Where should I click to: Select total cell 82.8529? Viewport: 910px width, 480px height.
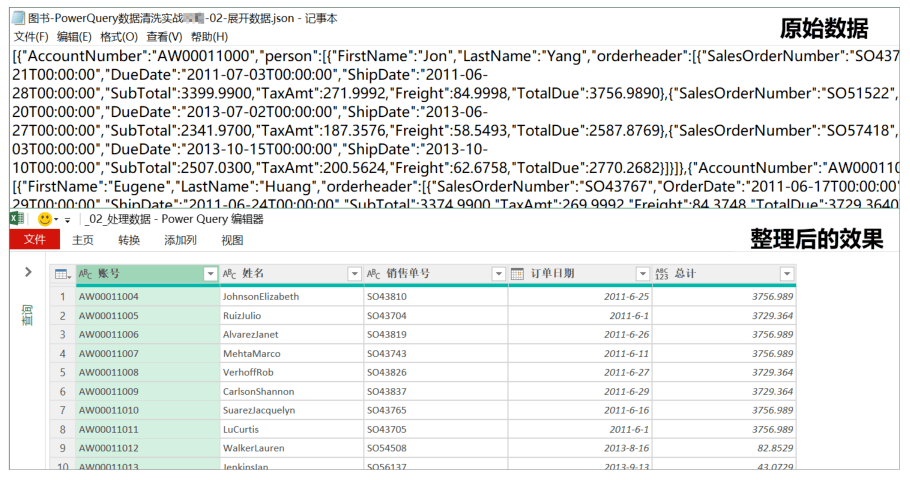tap(724, 448)
